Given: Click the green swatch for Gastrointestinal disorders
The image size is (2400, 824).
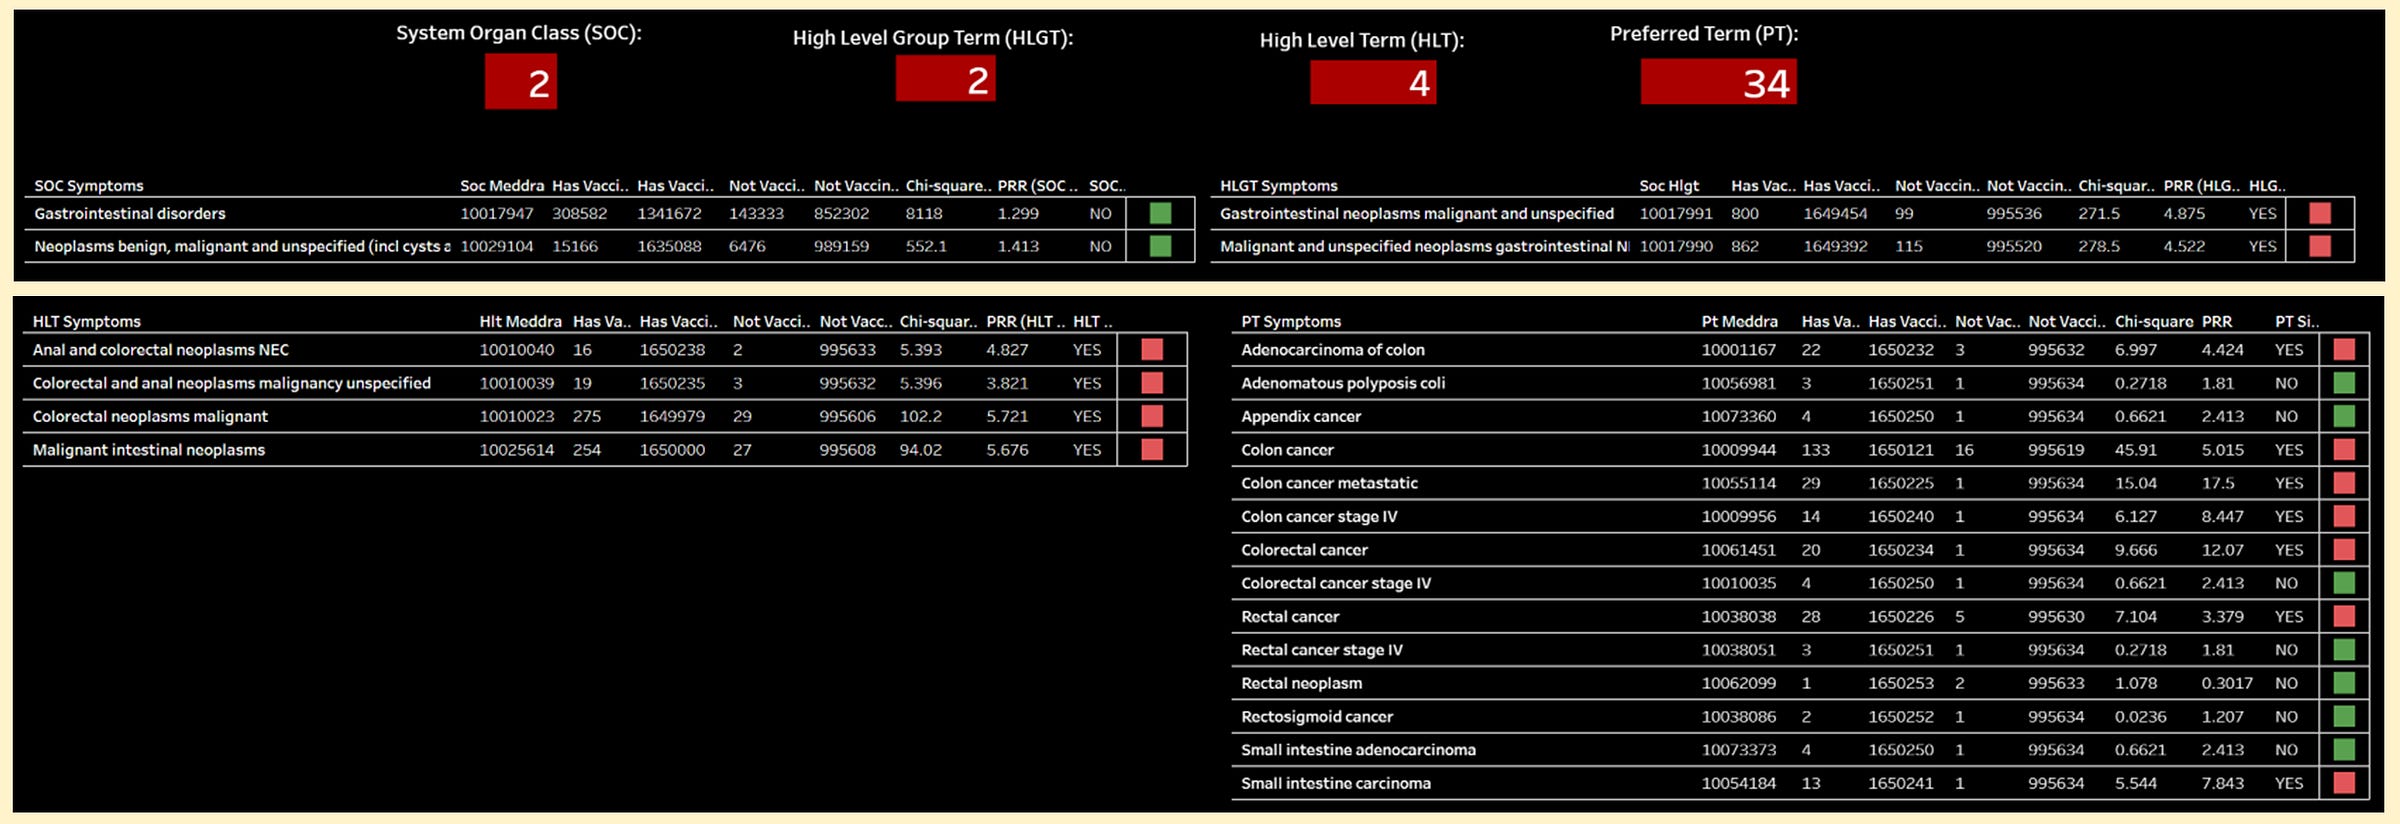Looking at the screenshot, I should tap(1160, 213).
